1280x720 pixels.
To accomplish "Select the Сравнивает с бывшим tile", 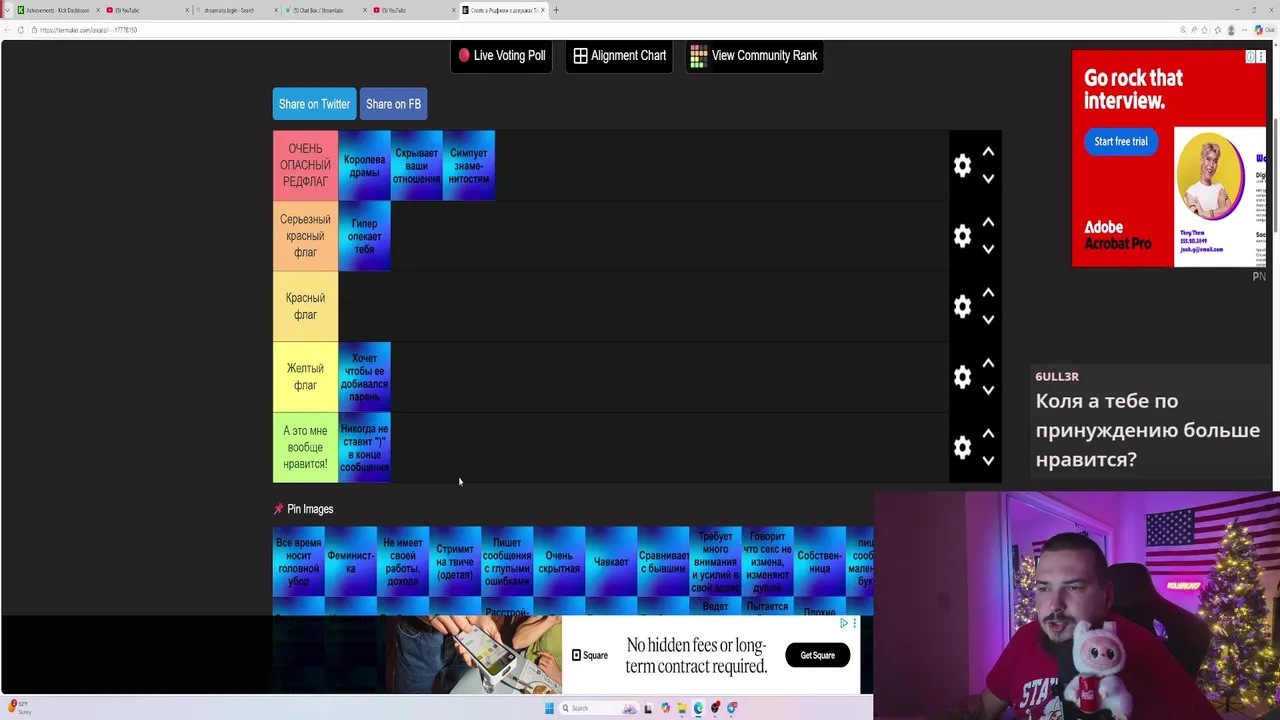I will pos(663,561).
